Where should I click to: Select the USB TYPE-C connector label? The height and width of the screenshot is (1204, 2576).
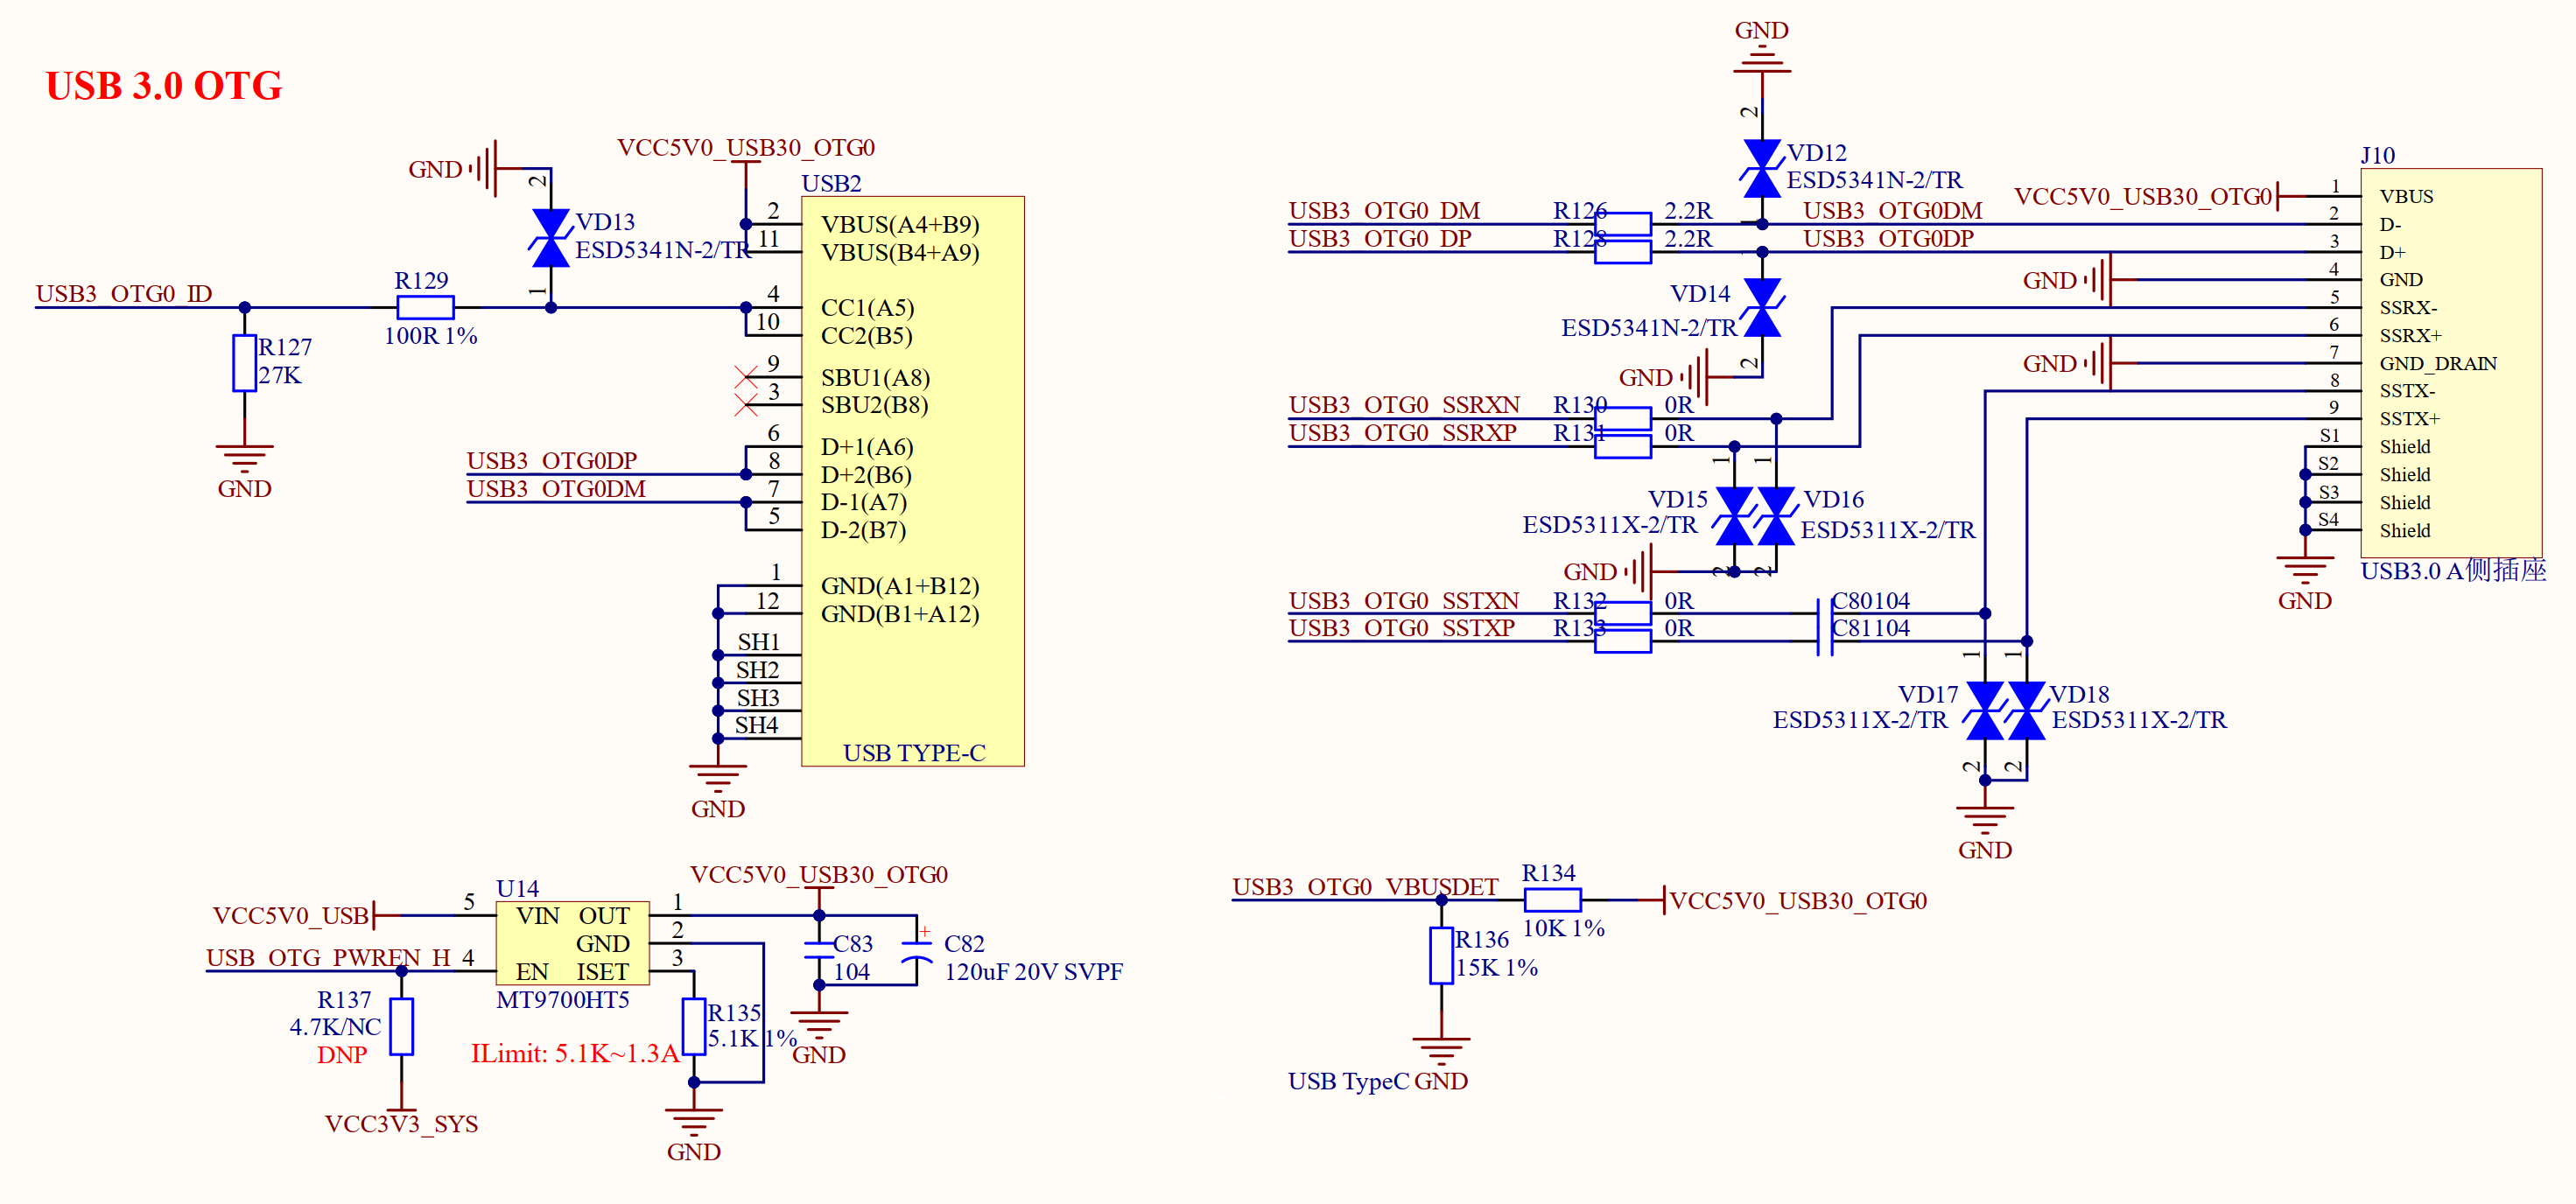(x=914, y=753)
